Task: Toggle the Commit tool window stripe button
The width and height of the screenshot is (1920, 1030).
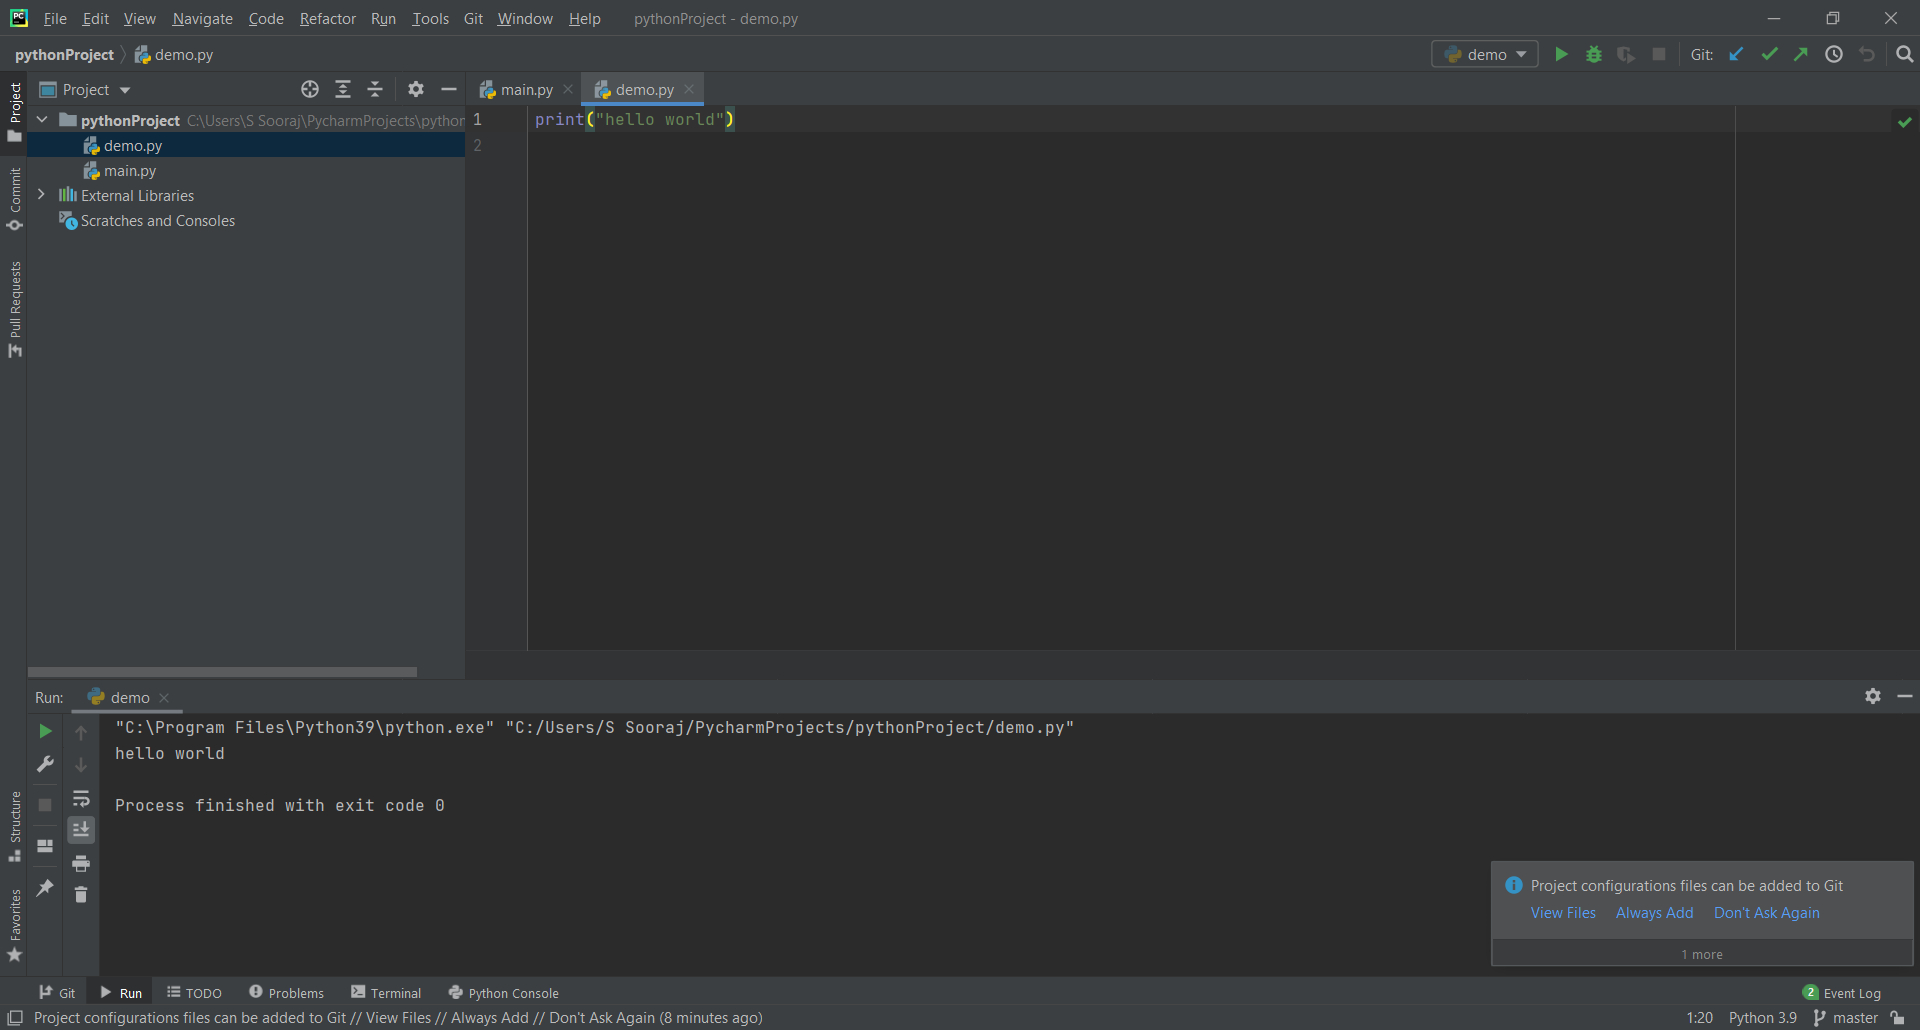Action: click(x=14, y=199)
